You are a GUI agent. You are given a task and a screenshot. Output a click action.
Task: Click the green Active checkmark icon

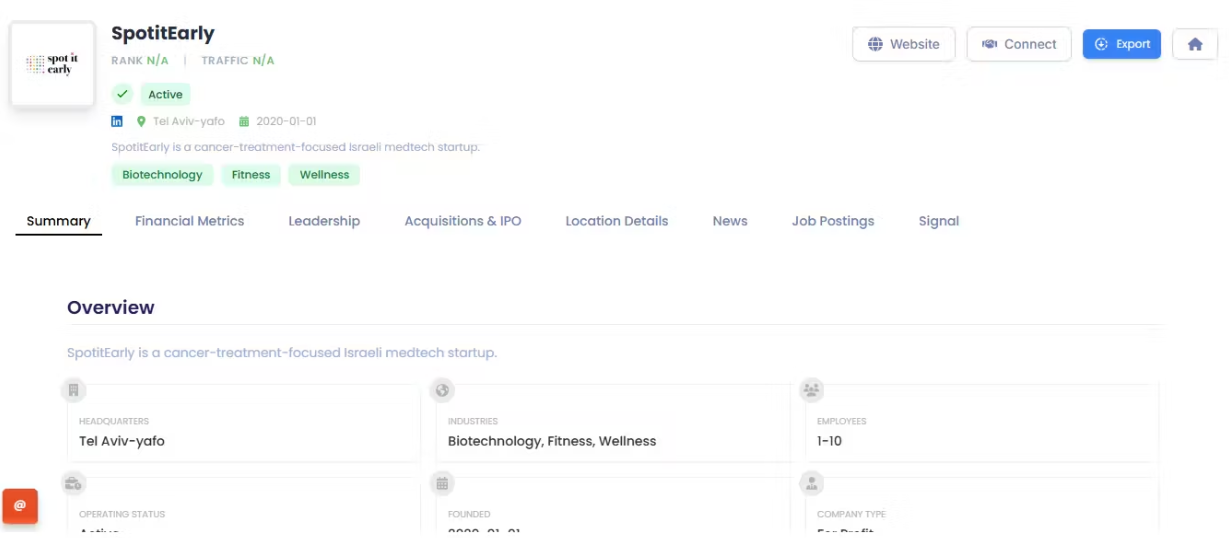[122, 94]
